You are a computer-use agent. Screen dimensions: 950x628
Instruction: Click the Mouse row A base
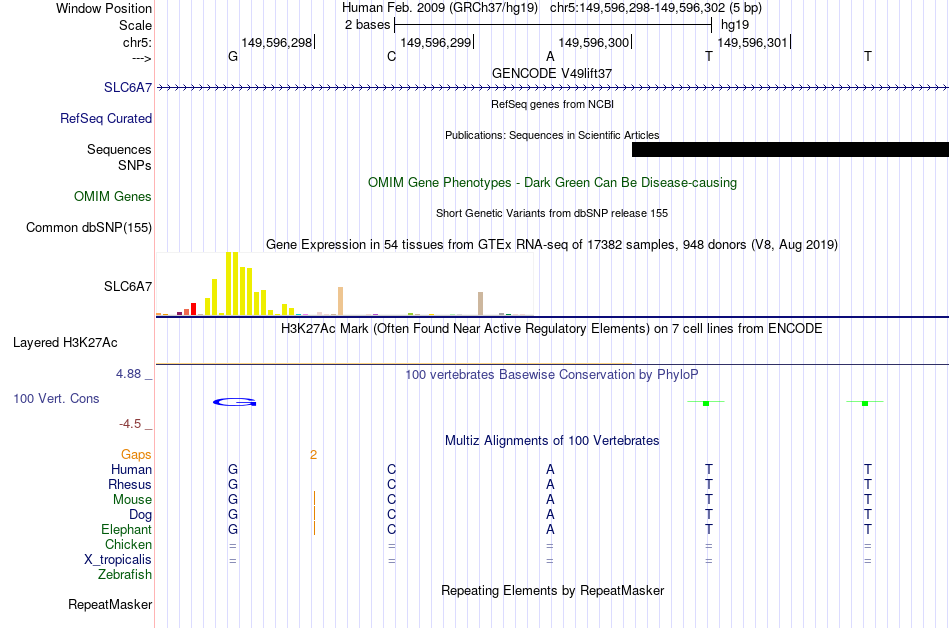click(550, 500)
